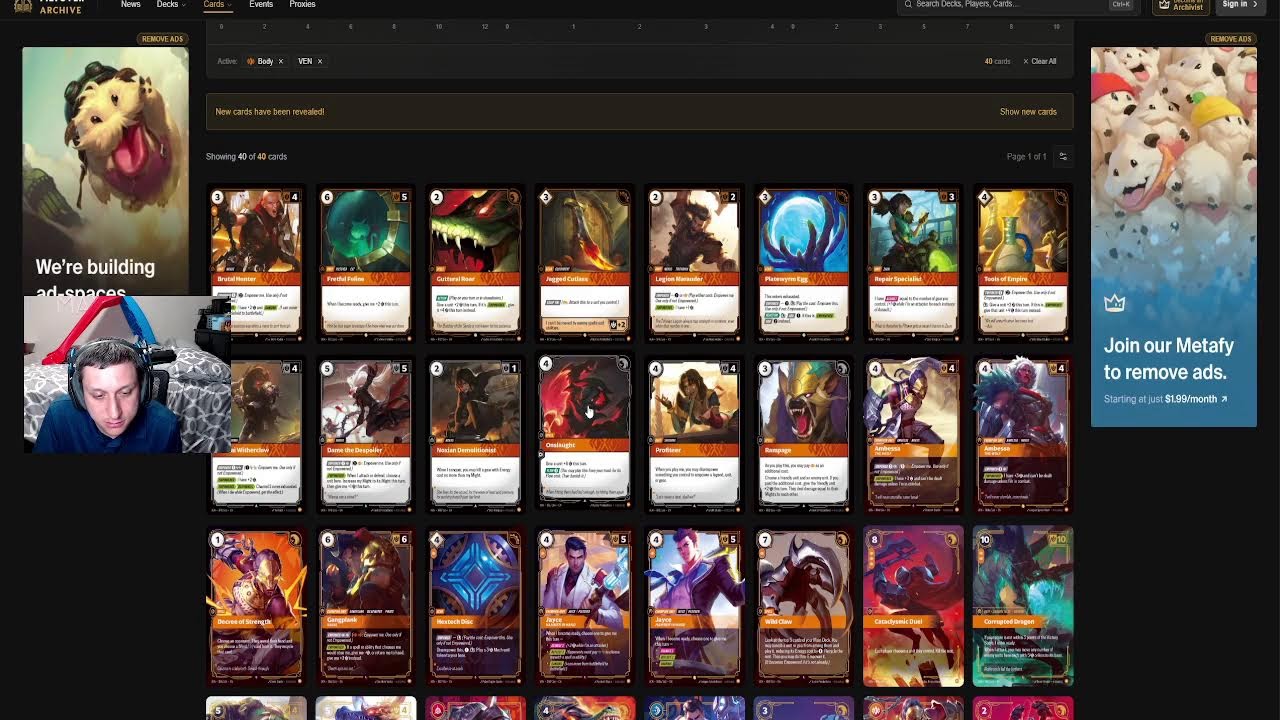This screenshot has height=720, width=1280.
Task: Open the Platewyrm Egg card
Action: tap(803, 265)
